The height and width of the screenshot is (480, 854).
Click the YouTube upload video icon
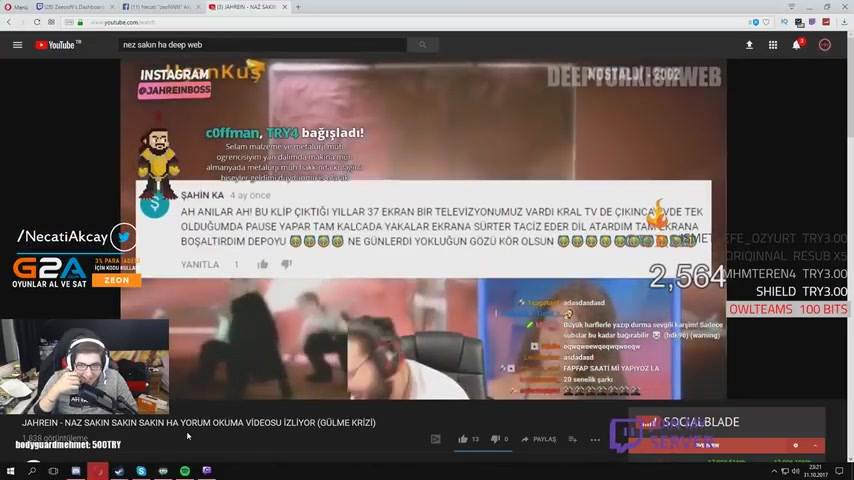[749, 45]
